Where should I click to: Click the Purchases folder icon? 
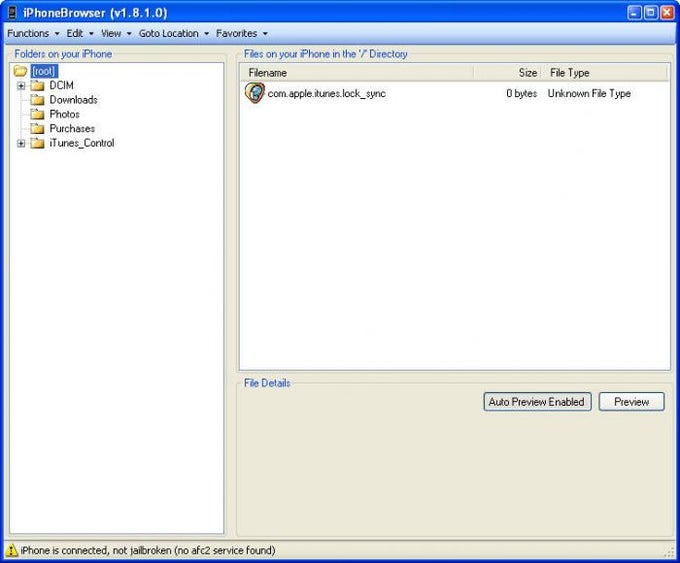[x=37, y=129]
